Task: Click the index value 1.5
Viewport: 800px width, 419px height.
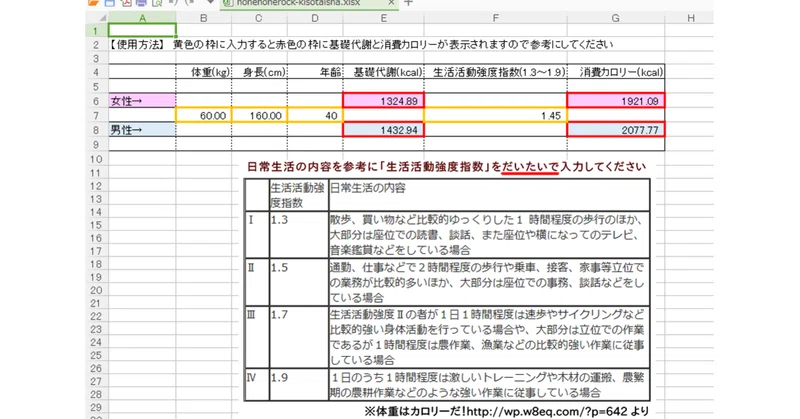Action: click(x=280, y=267)
